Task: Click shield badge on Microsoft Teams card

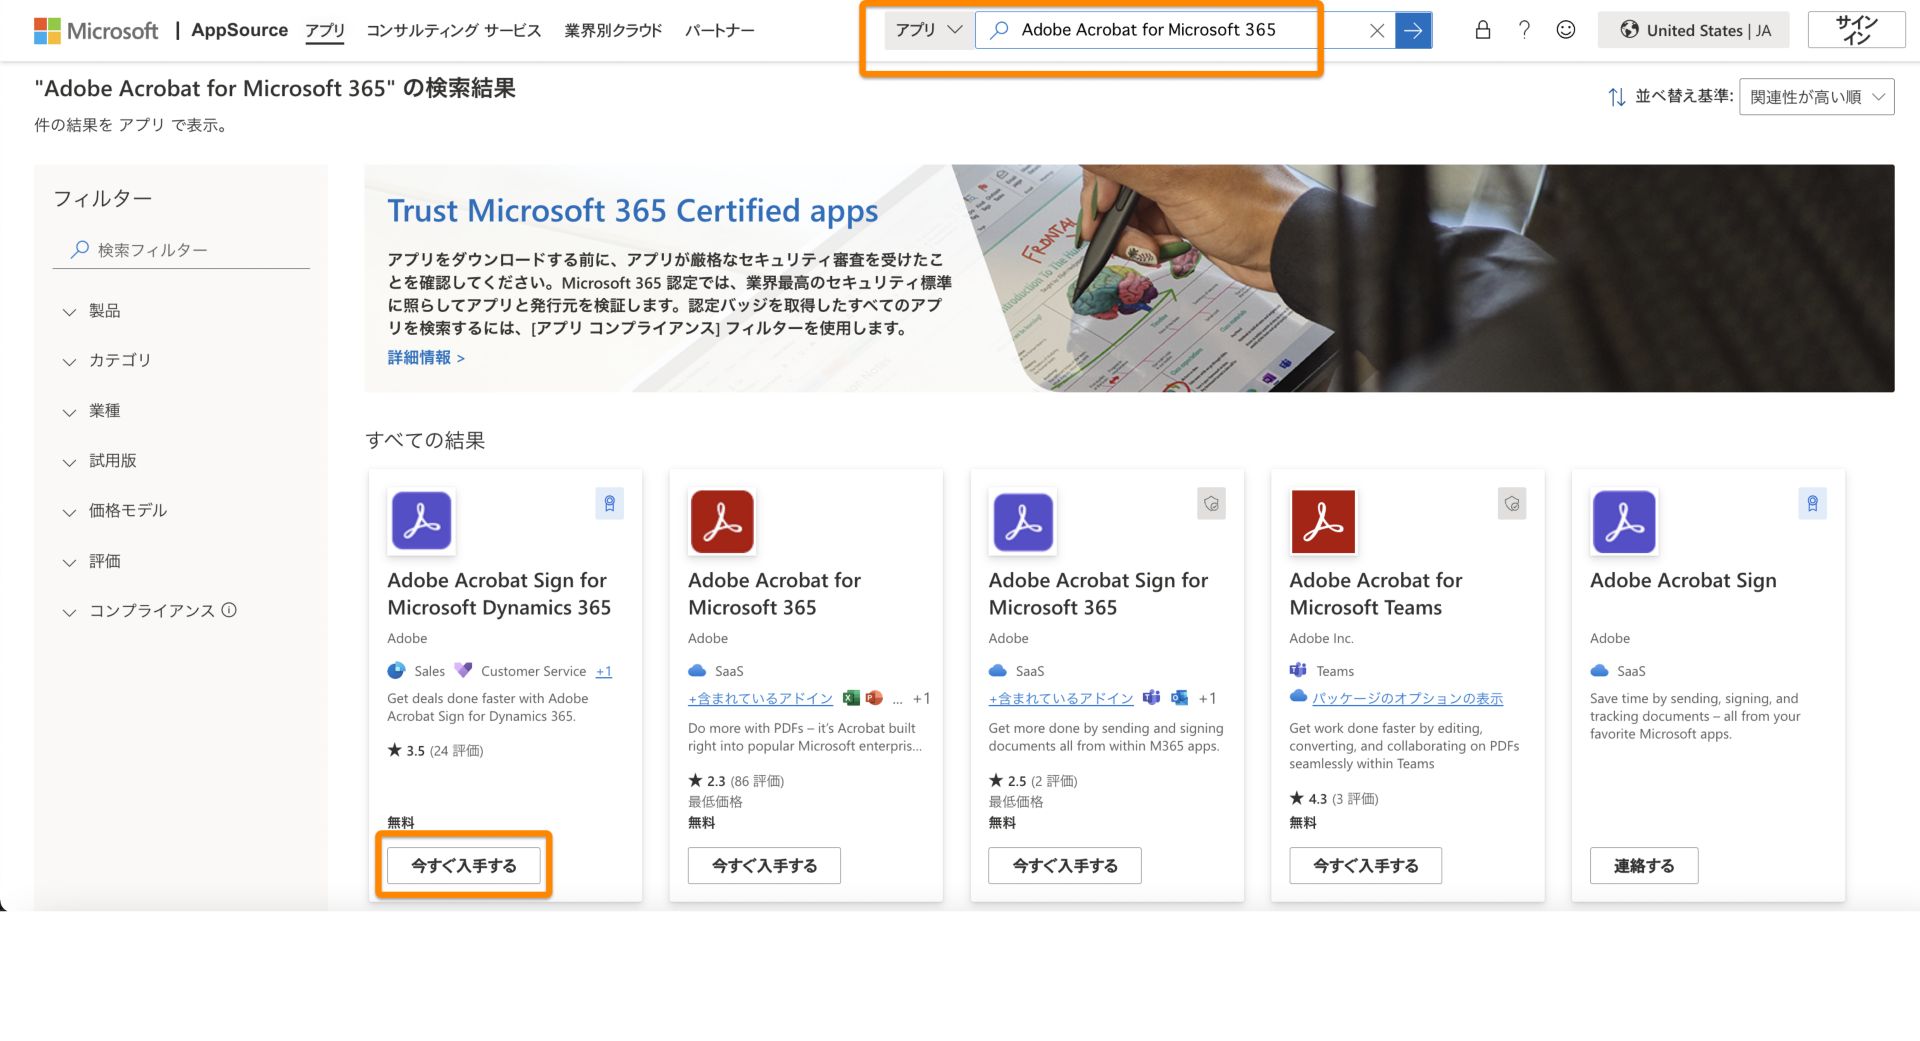Action: (x=1512, y=503)
